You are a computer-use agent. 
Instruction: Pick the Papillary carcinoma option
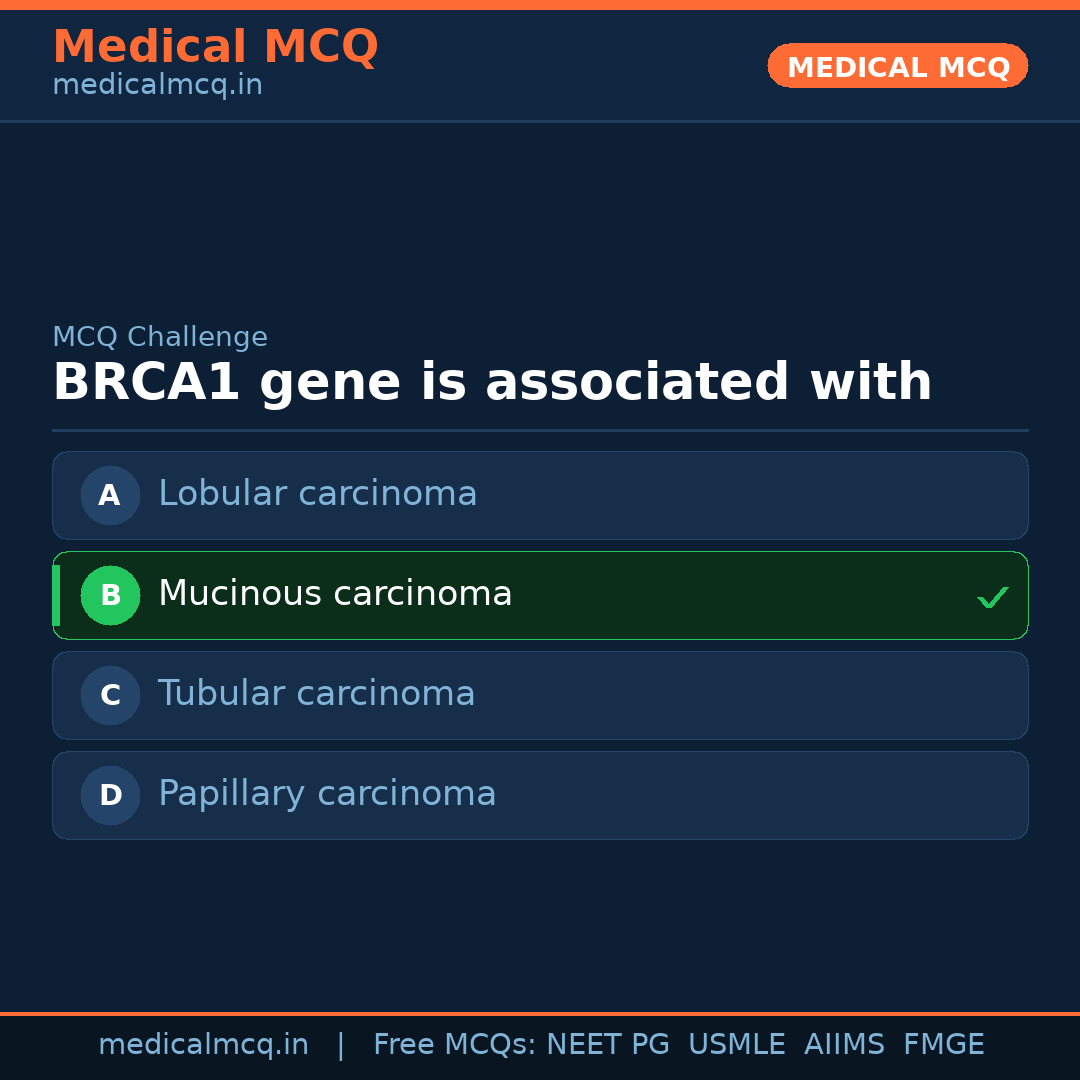pyautogui.click(x=327, y=794)
